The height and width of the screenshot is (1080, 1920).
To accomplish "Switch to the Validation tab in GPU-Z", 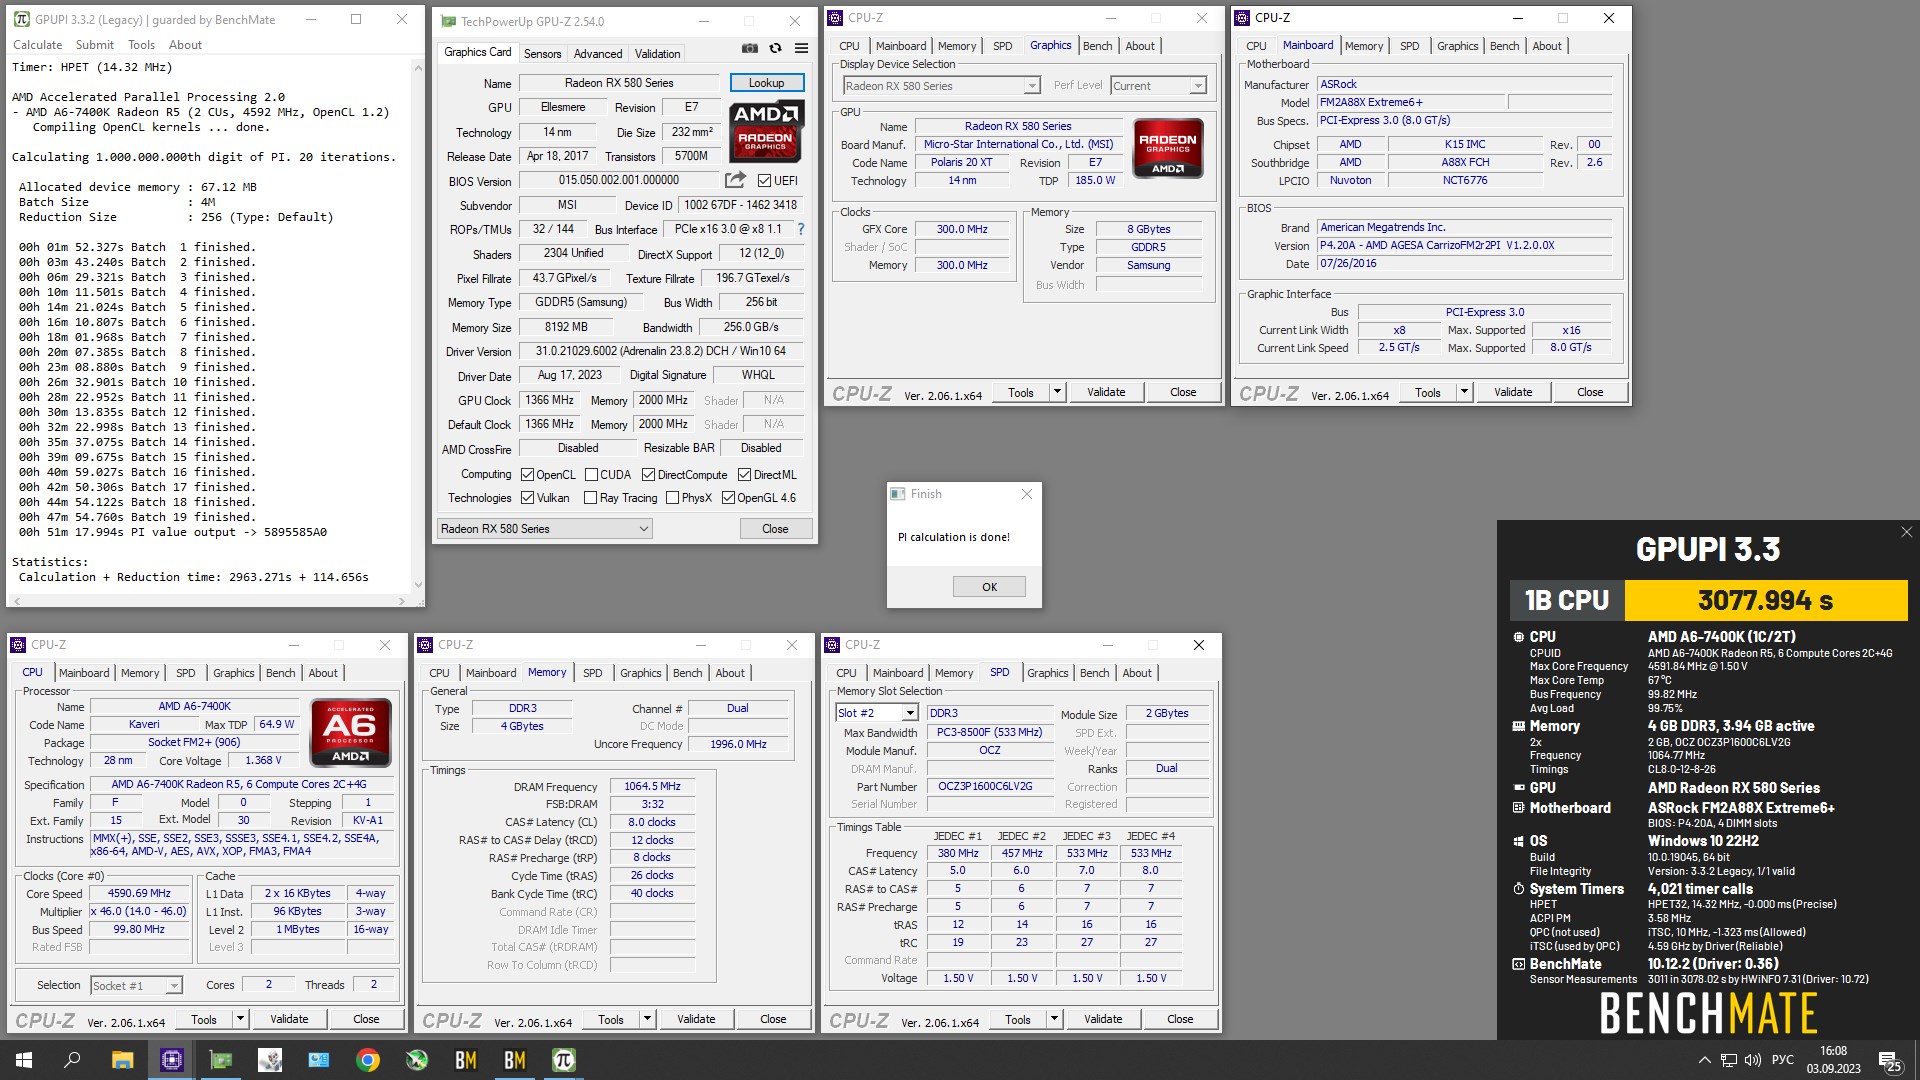I will 657,54.
